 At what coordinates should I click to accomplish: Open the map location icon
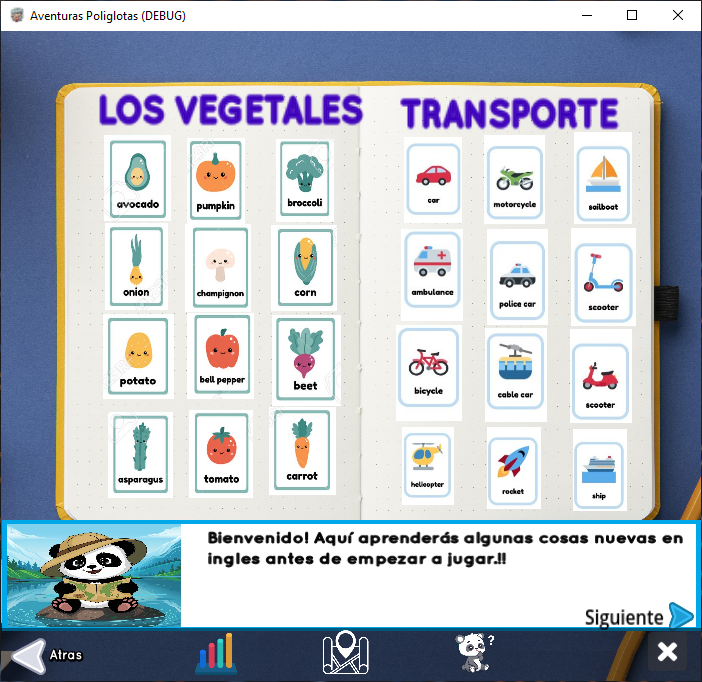[346, 652]
